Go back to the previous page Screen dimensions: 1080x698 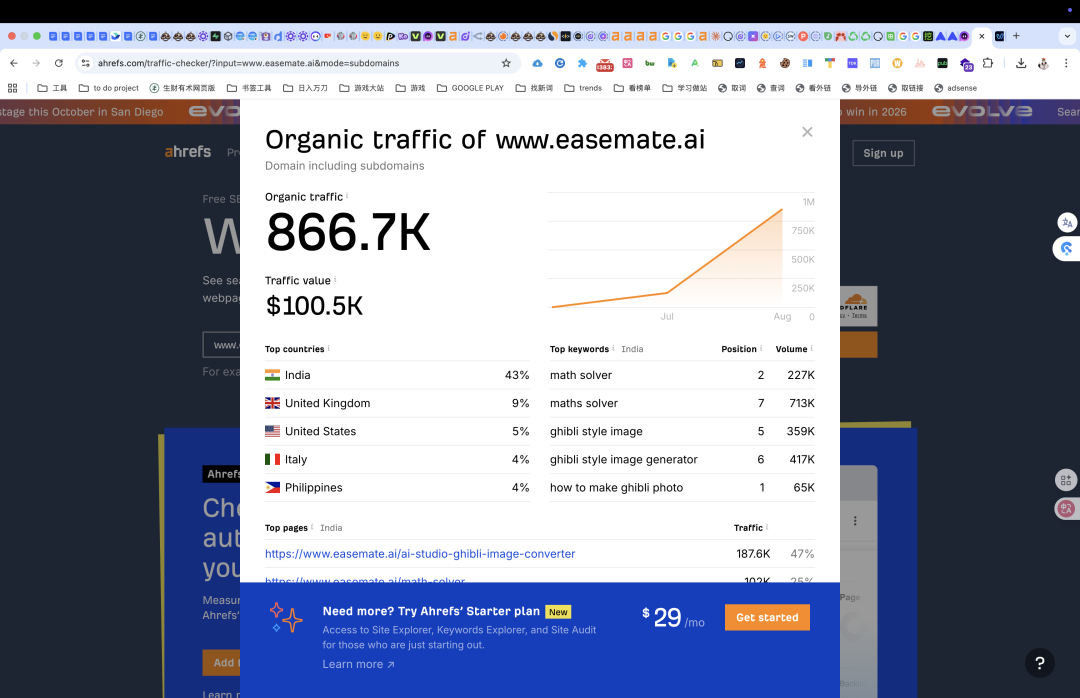tap(14, 63)
